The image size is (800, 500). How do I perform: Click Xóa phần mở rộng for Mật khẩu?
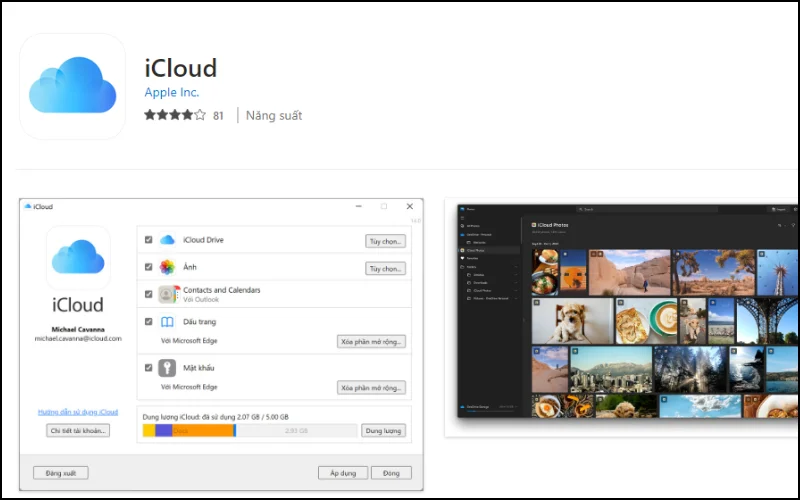[371, 388]
